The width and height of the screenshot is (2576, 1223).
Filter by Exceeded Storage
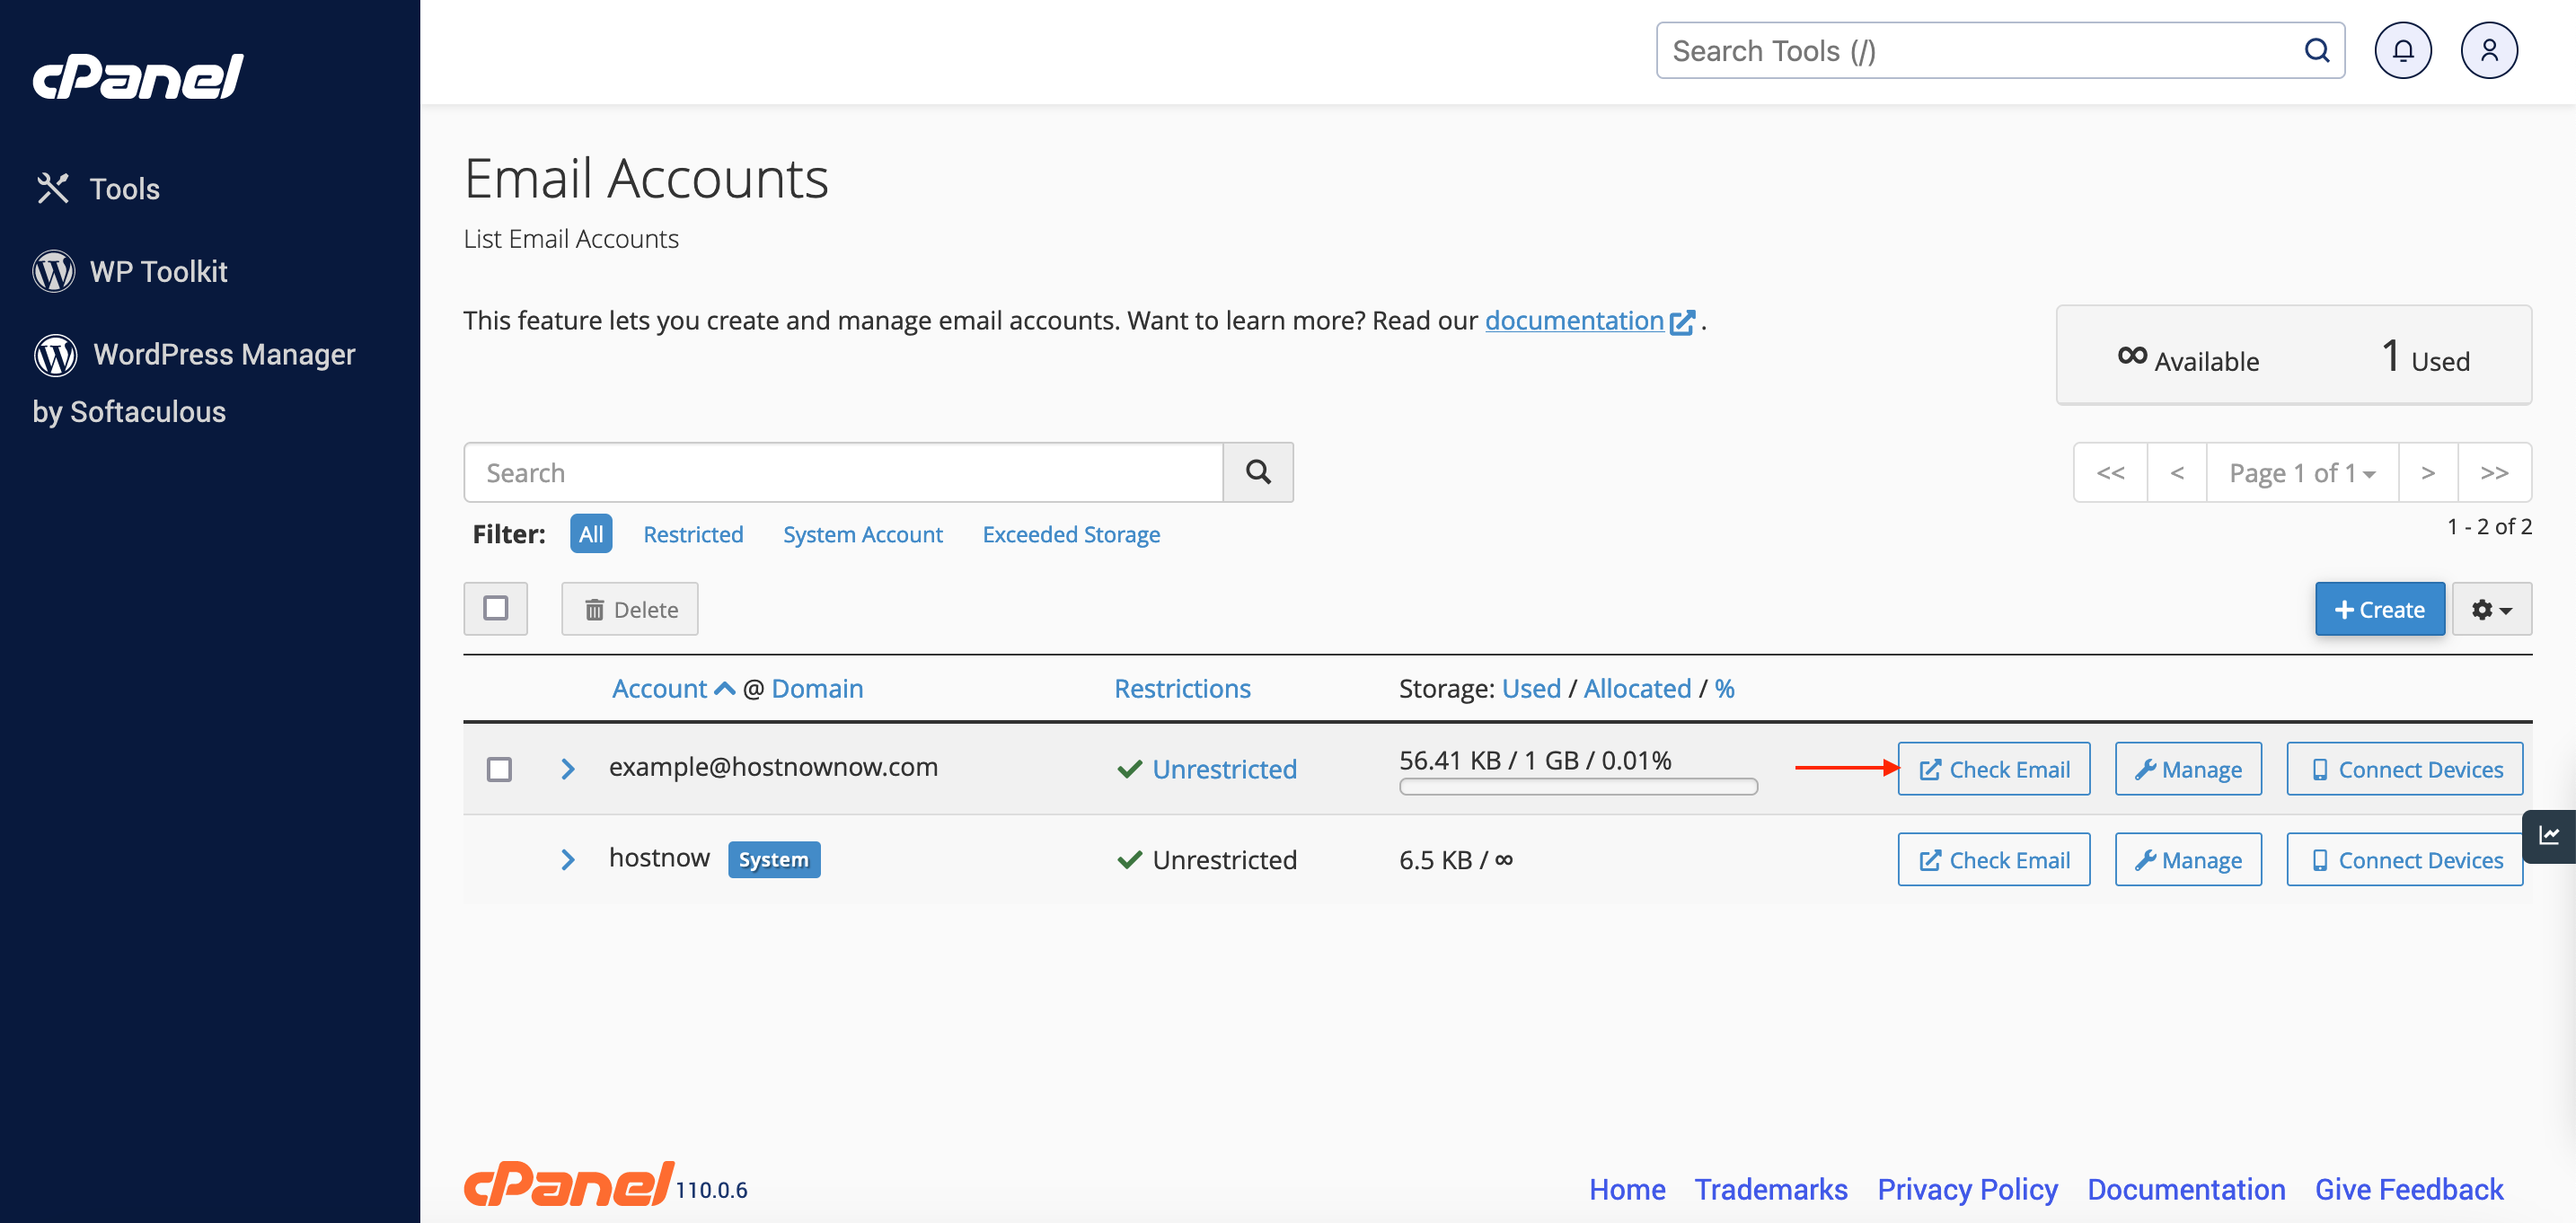click(1071, 534)
